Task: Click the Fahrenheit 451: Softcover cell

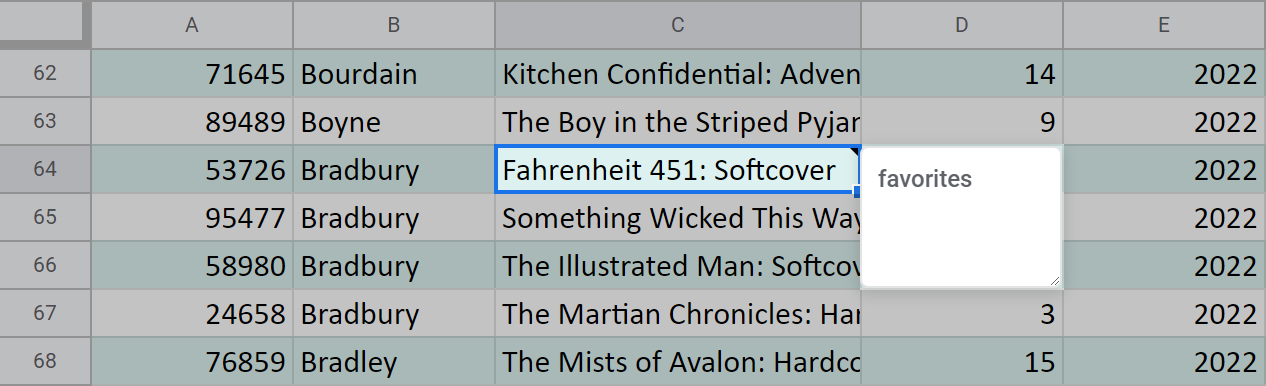Action: [x=677, y=170]
